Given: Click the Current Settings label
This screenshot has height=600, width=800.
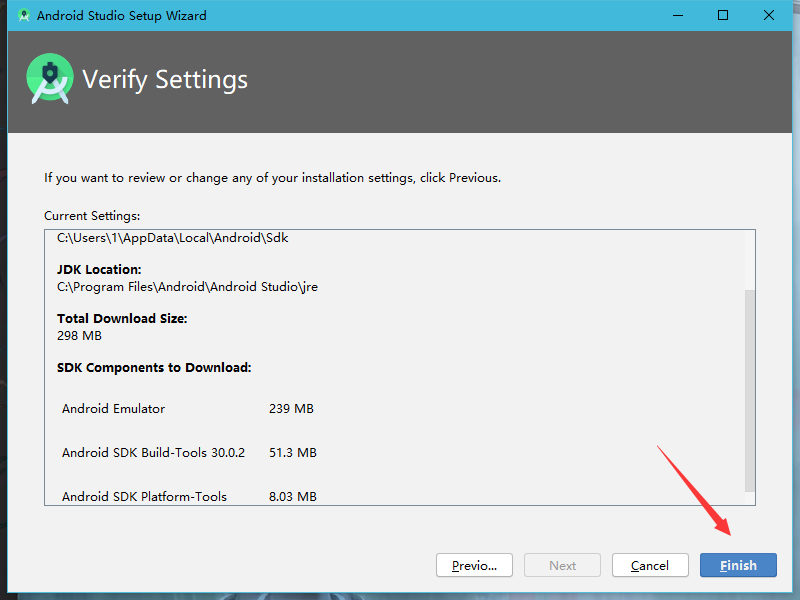Looking at the screenshot, I should [92, 216].
